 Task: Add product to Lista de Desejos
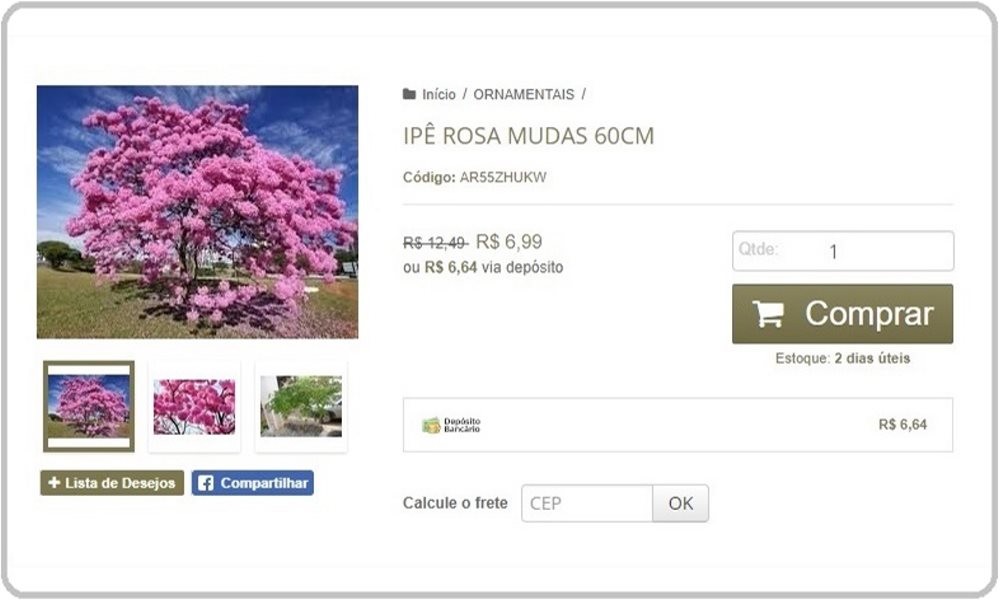[112, 483]
